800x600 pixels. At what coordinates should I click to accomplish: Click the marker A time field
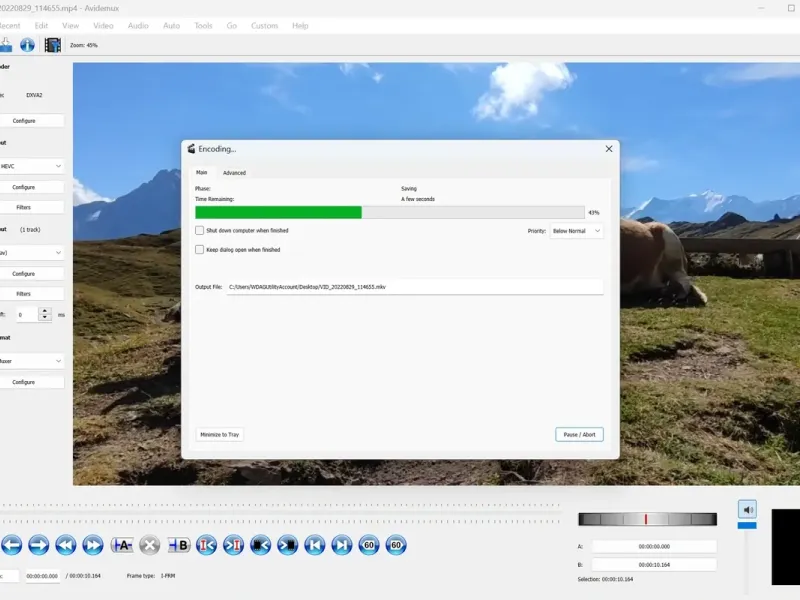[654, 546]
